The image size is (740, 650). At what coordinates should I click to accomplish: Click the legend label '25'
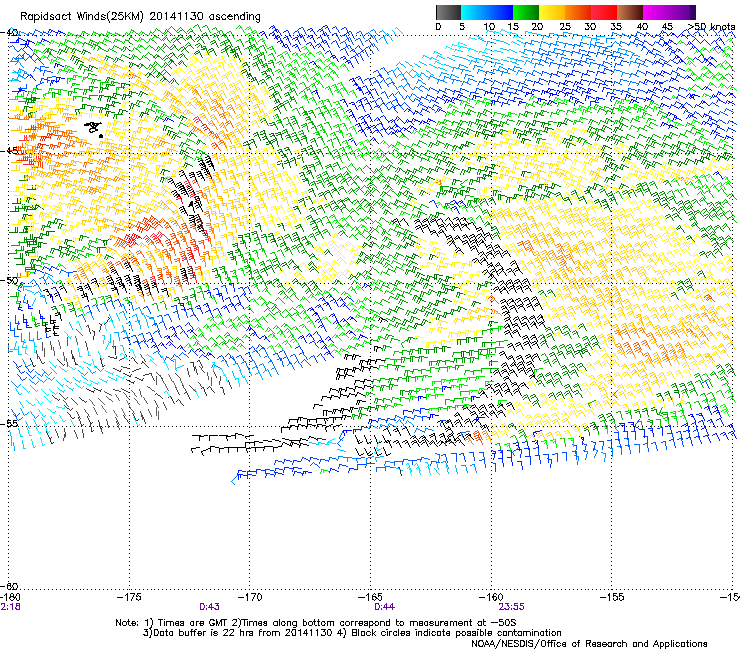565,27
